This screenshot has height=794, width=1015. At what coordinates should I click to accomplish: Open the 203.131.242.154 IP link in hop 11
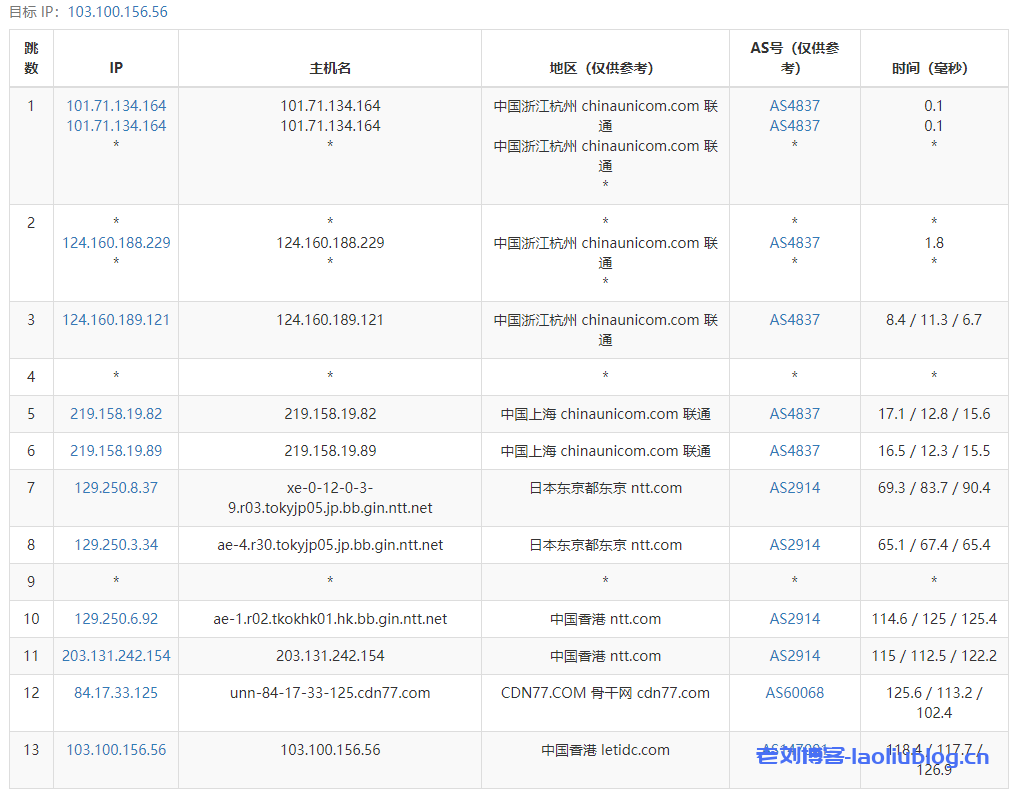116,656
